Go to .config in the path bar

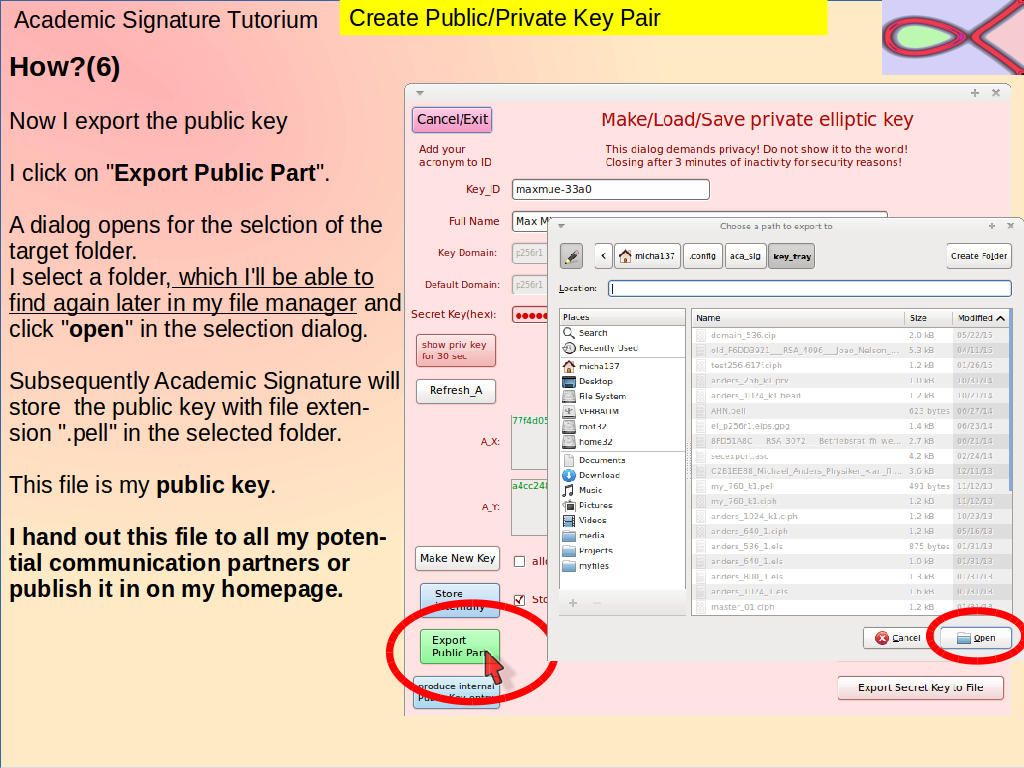(703, 256)
